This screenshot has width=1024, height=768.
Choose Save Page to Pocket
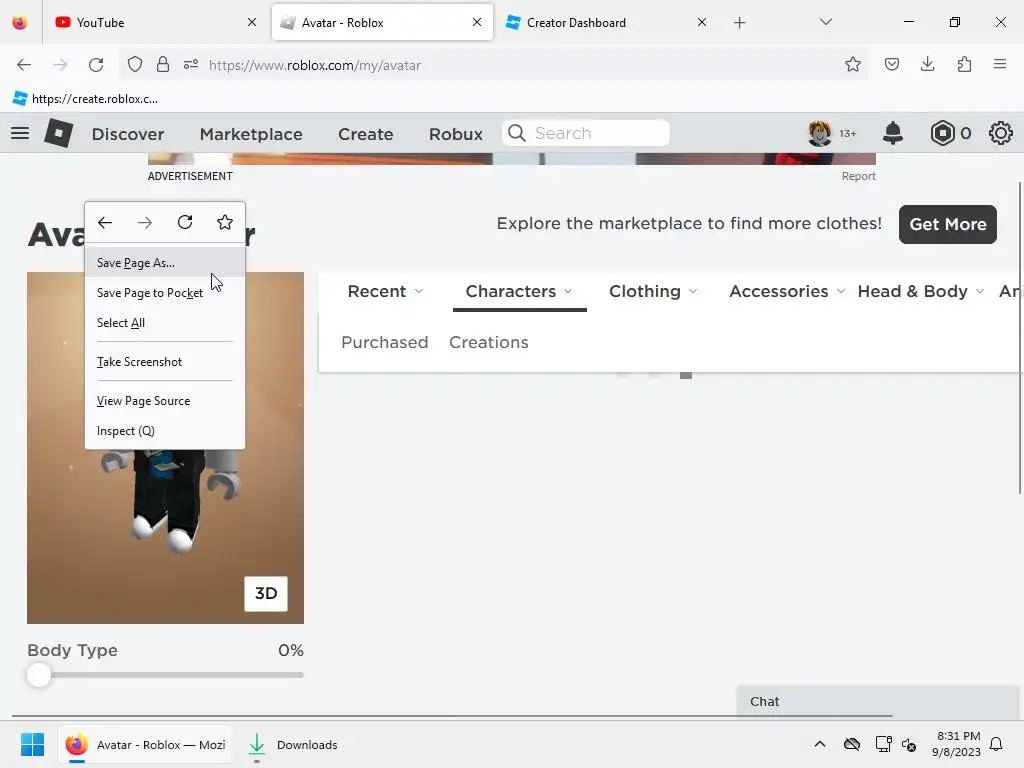165,293
